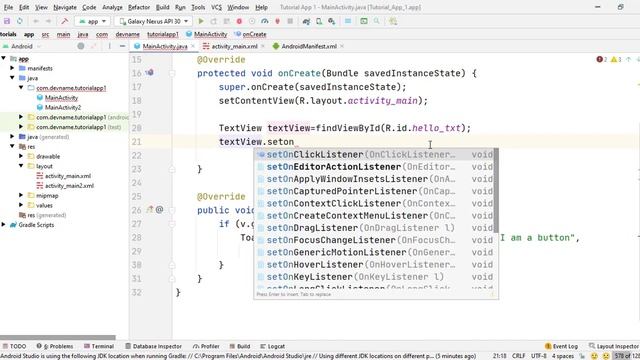Choose setOnHoverListener suggestion
This screenshot has height=360, width=640.
(373, 265)
